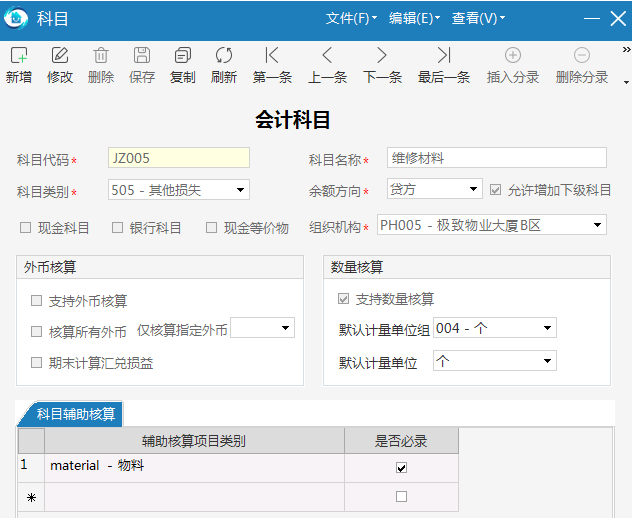Click the 辅助核算项目类别 column header
The height and width of the screenshot is (518, 632).
point(194,441)
